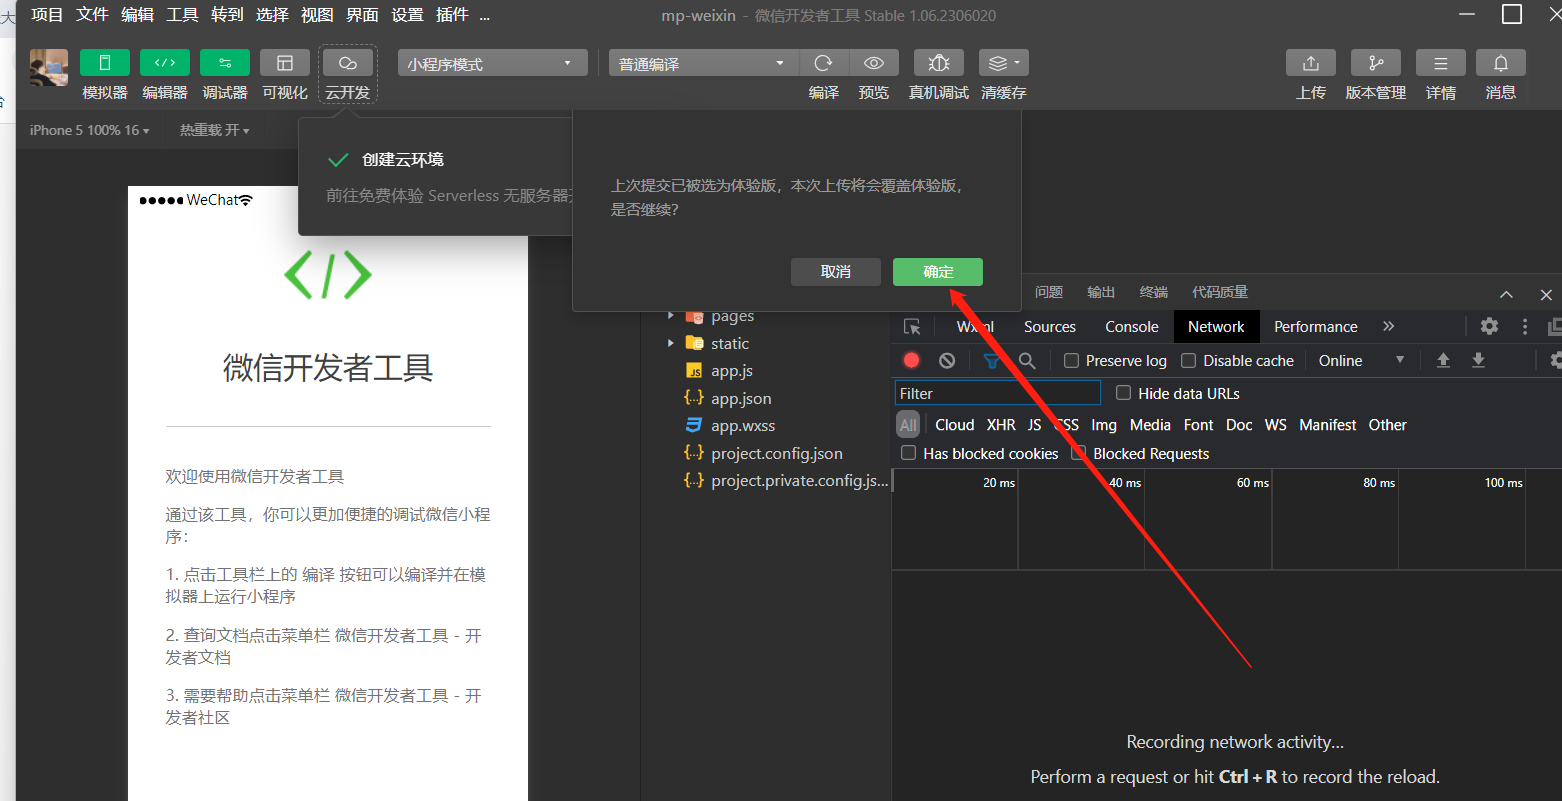Screen dimensions: 1562x801
Task: Check Hide data URLs option
Action: (1123, 393)
